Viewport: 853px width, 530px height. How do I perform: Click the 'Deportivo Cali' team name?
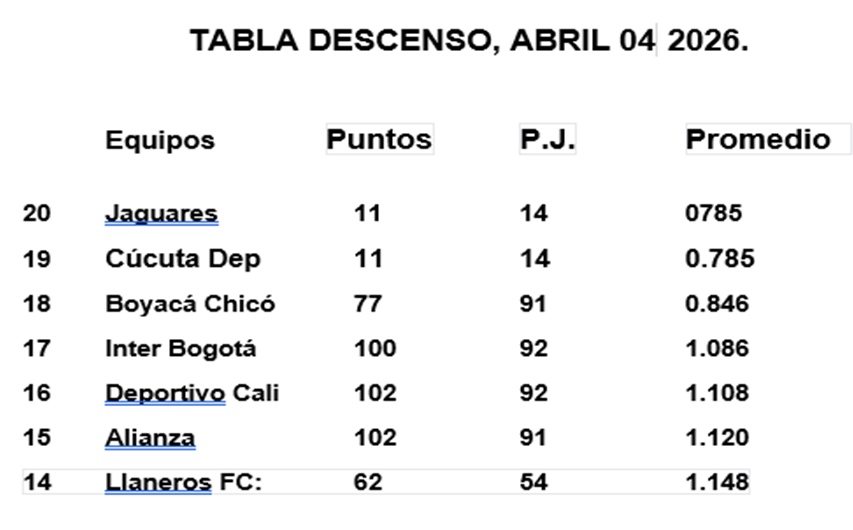click(x=192, y=393)
